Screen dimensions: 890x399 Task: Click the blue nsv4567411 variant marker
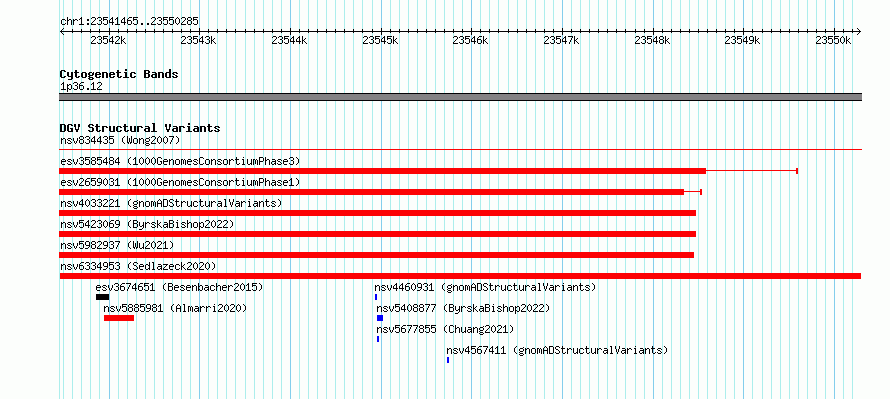(x=448, y=360)
